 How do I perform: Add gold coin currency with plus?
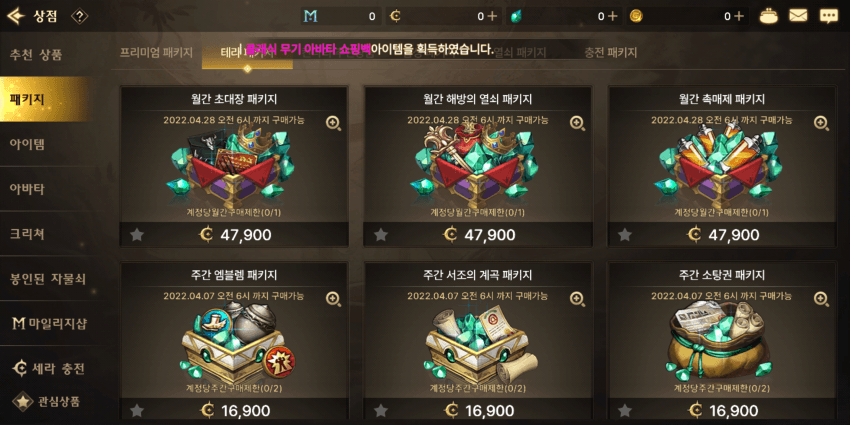click(x=738, y=16)
